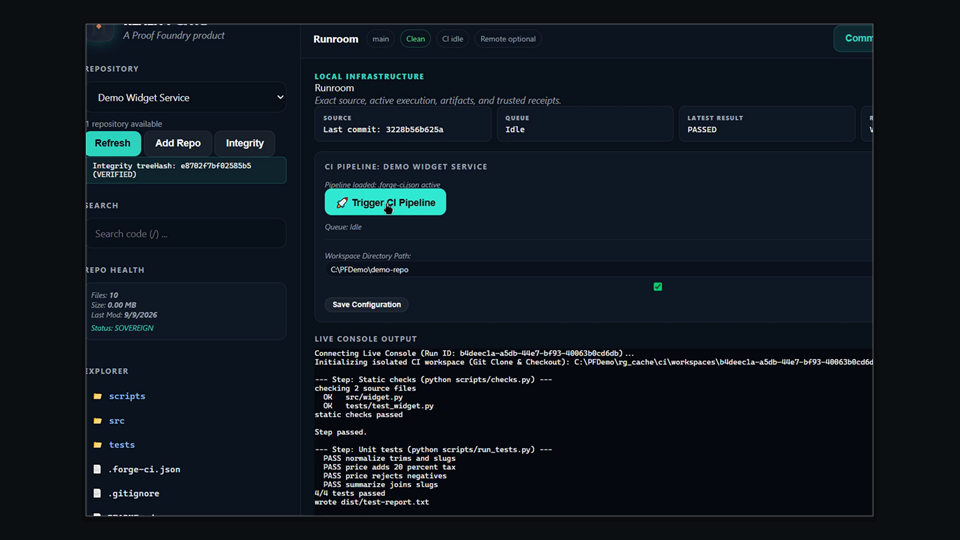
Task: Click the Status: SOVEREIGN text
Action: (x=122, y=328)
